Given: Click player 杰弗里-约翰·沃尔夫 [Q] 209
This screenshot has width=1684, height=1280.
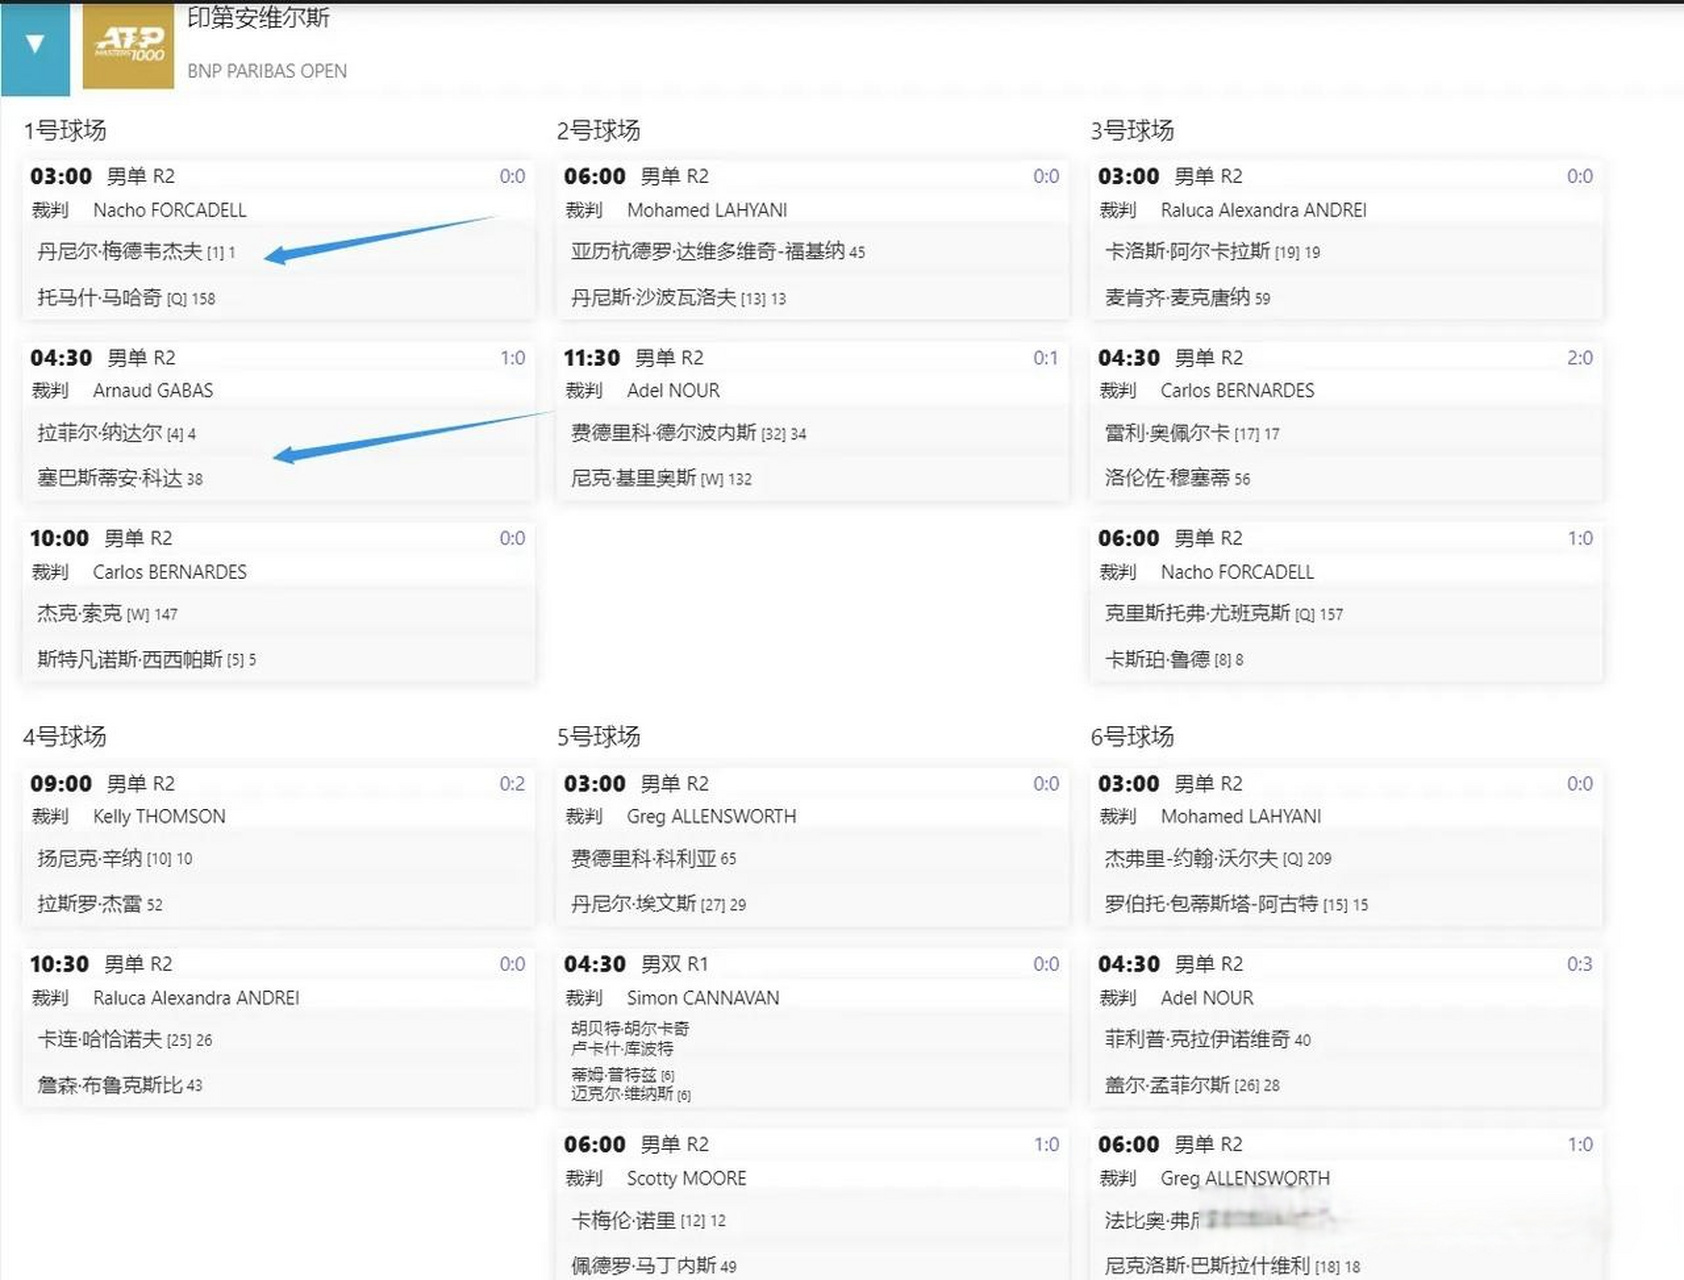Looking at the screenshot, I should (x=1218, y=859).
